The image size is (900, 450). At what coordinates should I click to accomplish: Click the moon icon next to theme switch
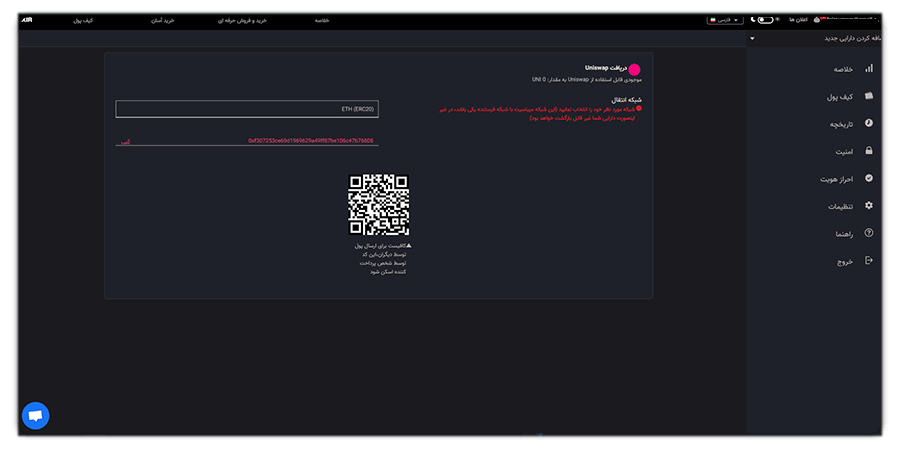752,20
